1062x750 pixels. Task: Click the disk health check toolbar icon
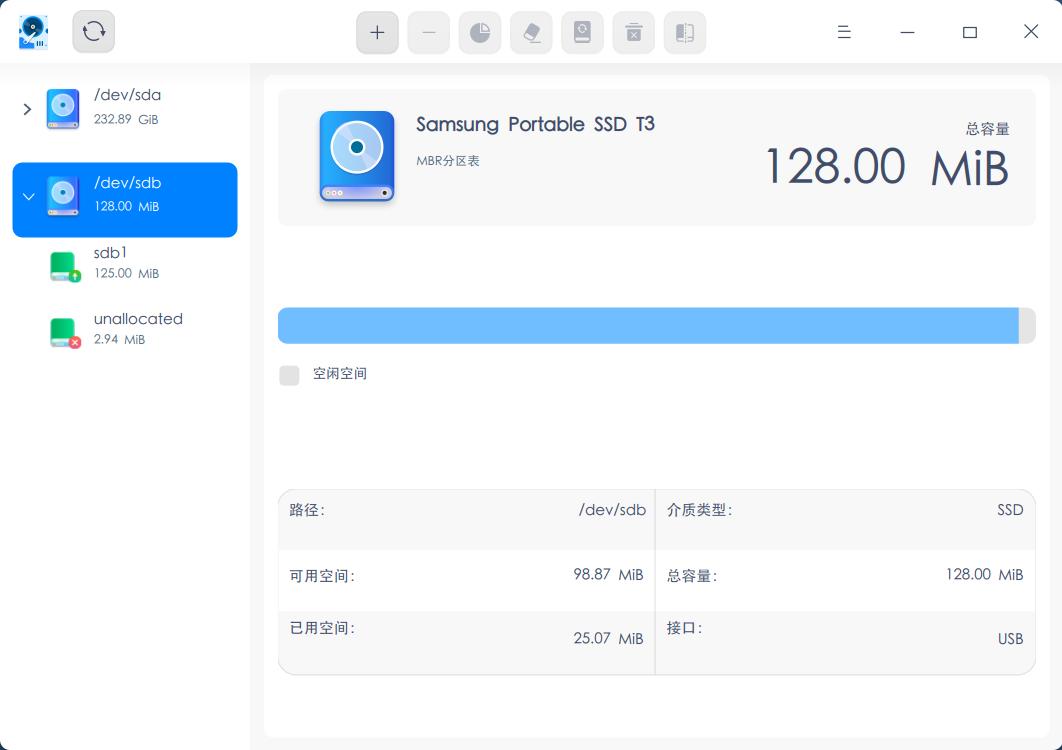pyautogui.click(x=583, y=31)
